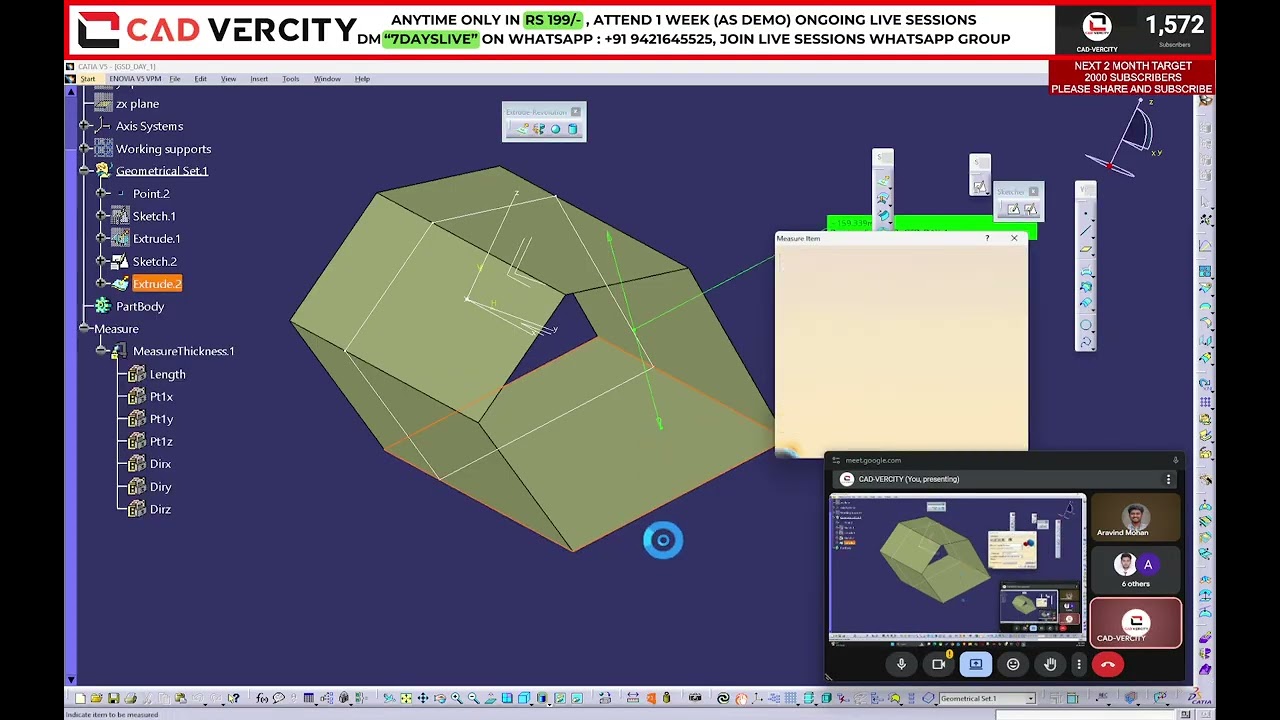
Task: Select the Spline curve tool in wireframe toolbar
Action: [x=1085, y=342]
